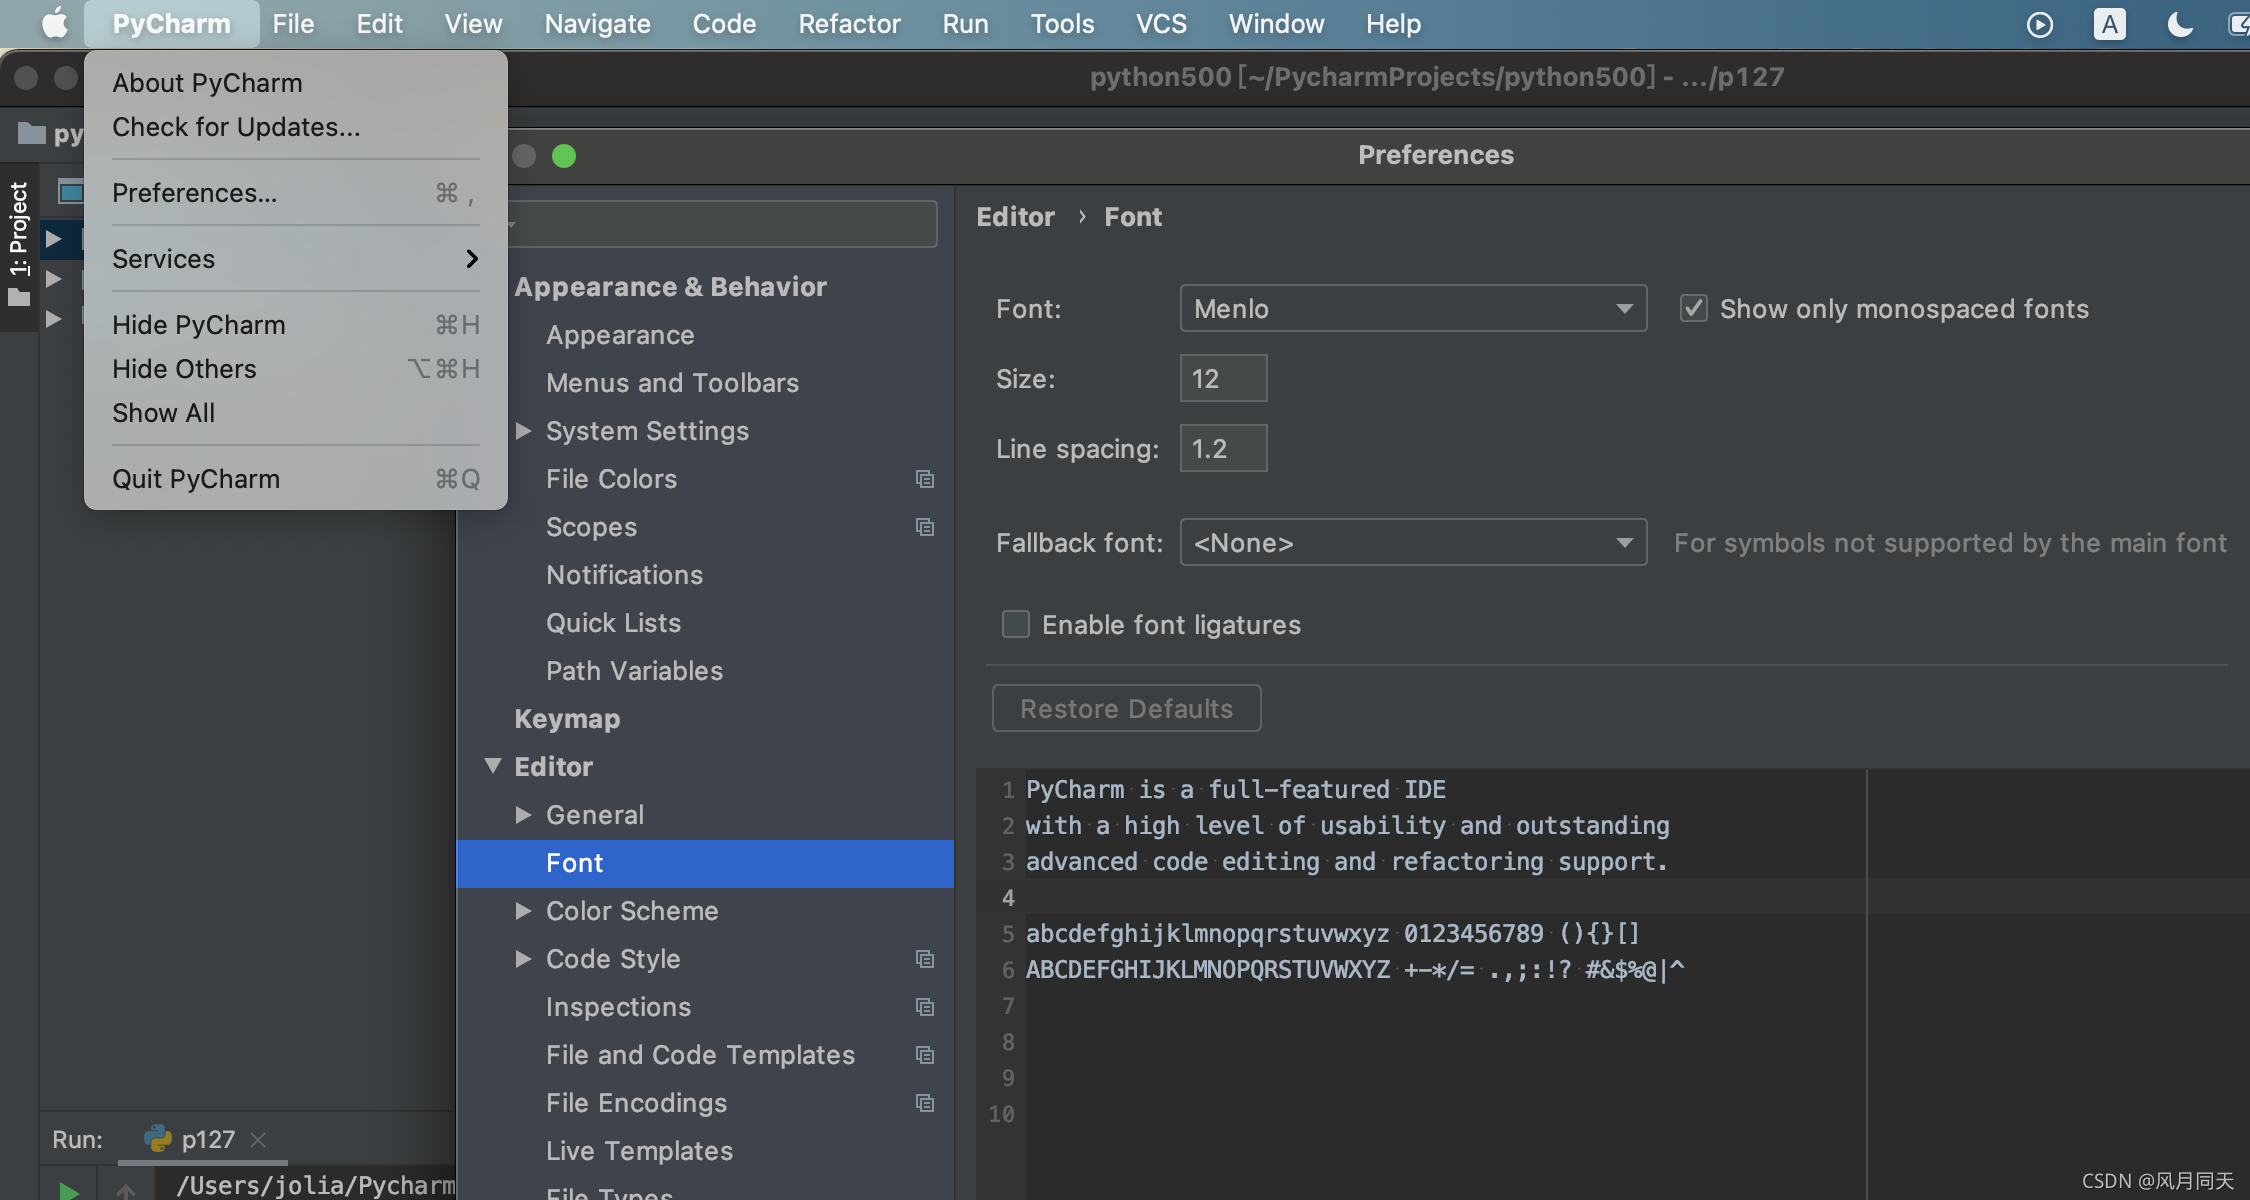Select Notifications setting
2250x1200 pixels.
(624, 575)
